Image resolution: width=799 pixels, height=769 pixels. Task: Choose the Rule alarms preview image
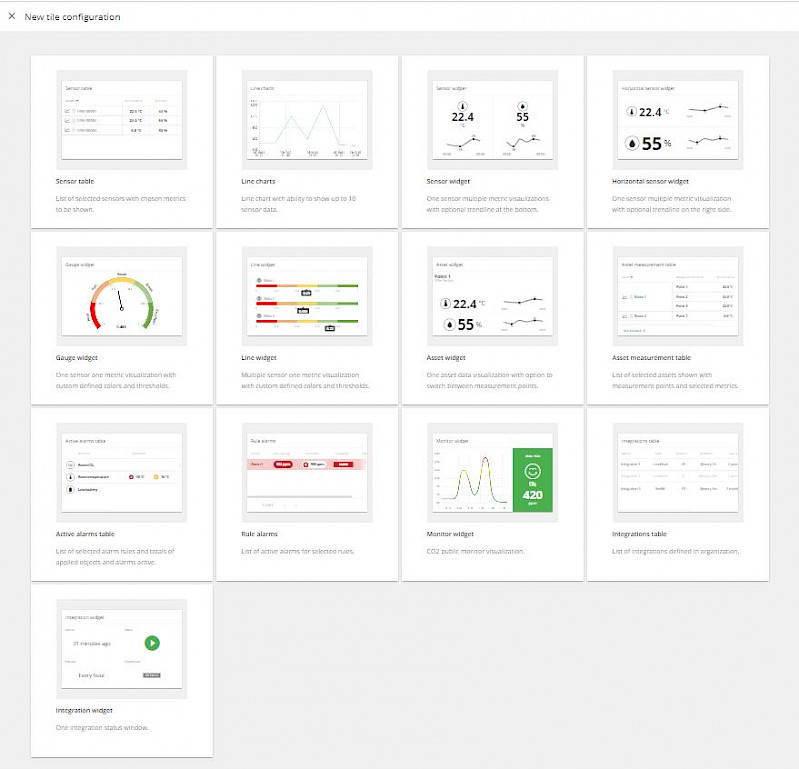308,473
